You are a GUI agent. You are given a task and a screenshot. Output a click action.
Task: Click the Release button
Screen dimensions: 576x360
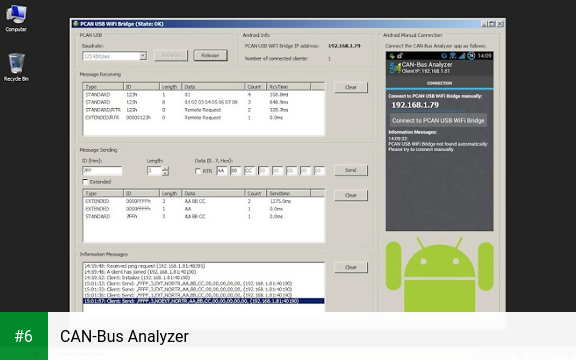tap(210, 55)
